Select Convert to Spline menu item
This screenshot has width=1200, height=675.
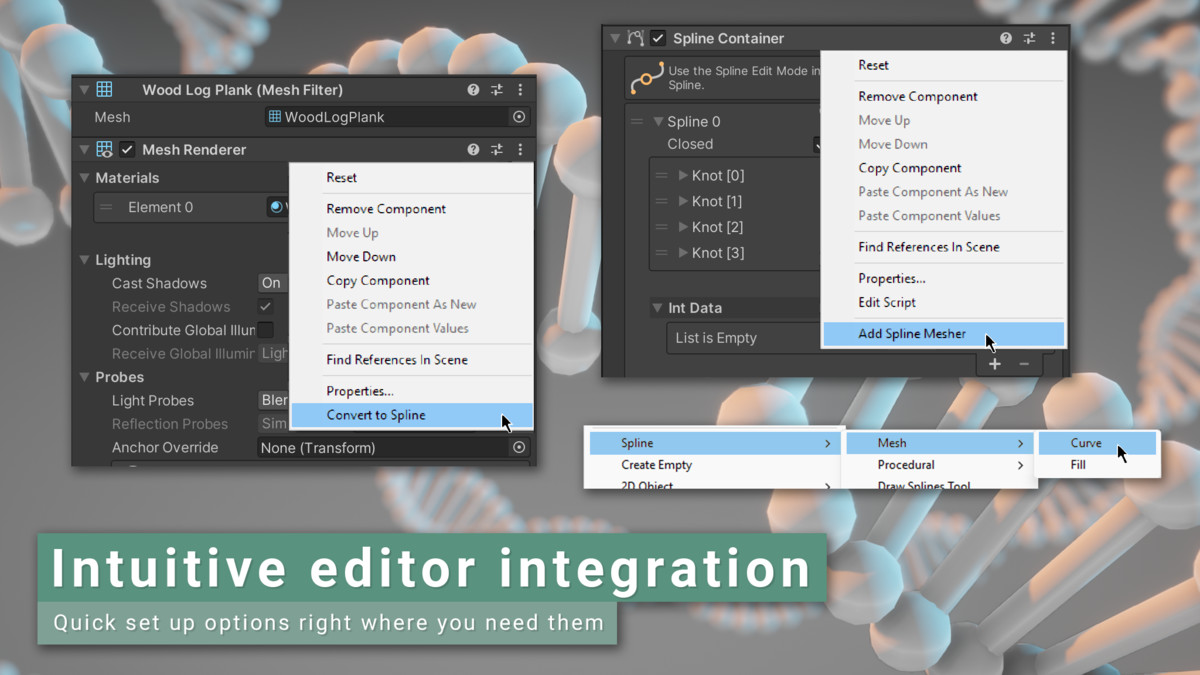376,415
